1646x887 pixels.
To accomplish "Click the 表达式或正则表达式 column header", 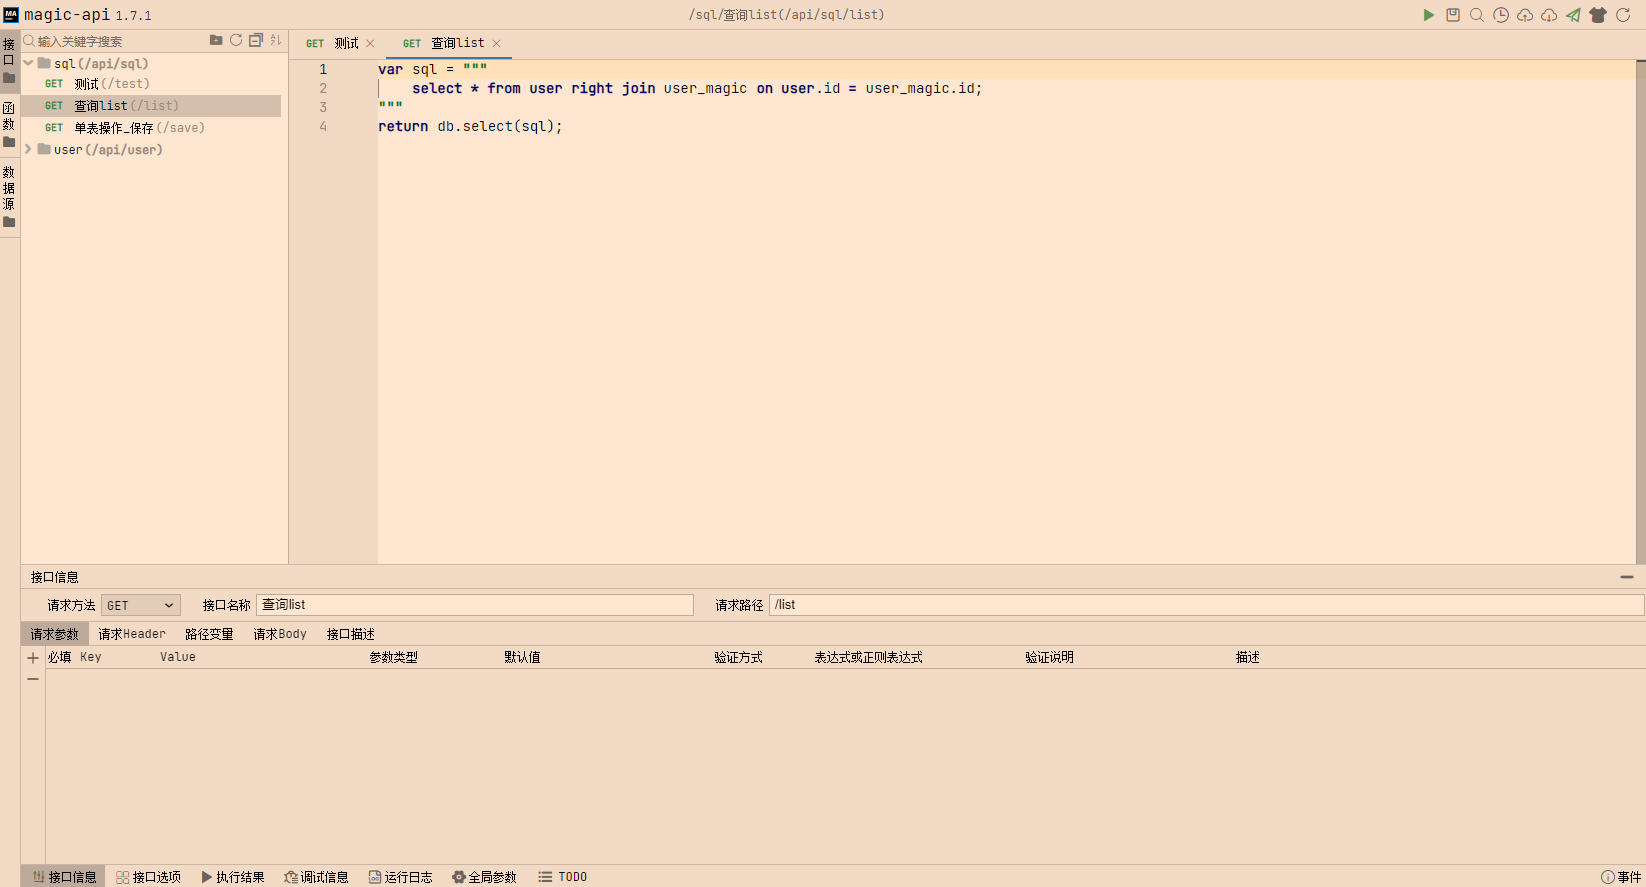I will (868, 657).
